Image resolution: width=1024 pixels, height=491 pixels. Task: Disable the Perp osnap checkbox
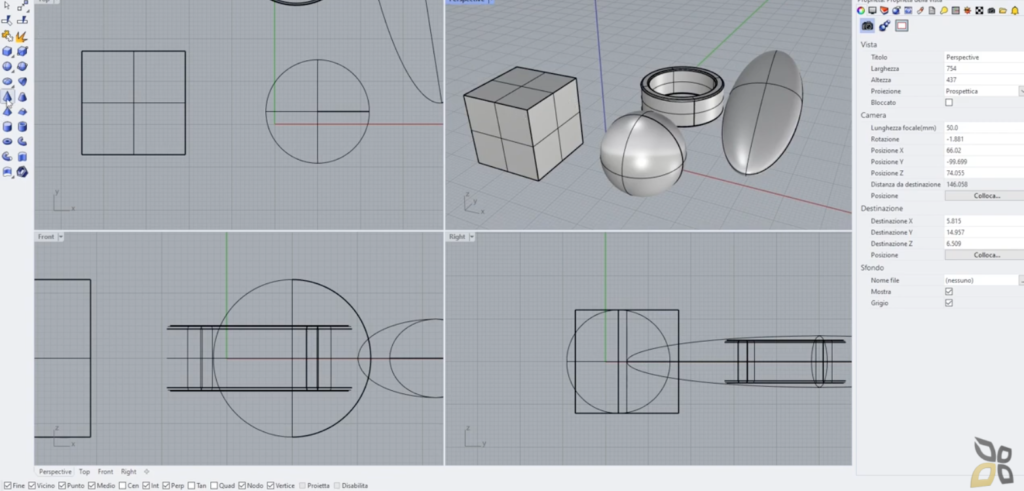[x=167, y=486]
